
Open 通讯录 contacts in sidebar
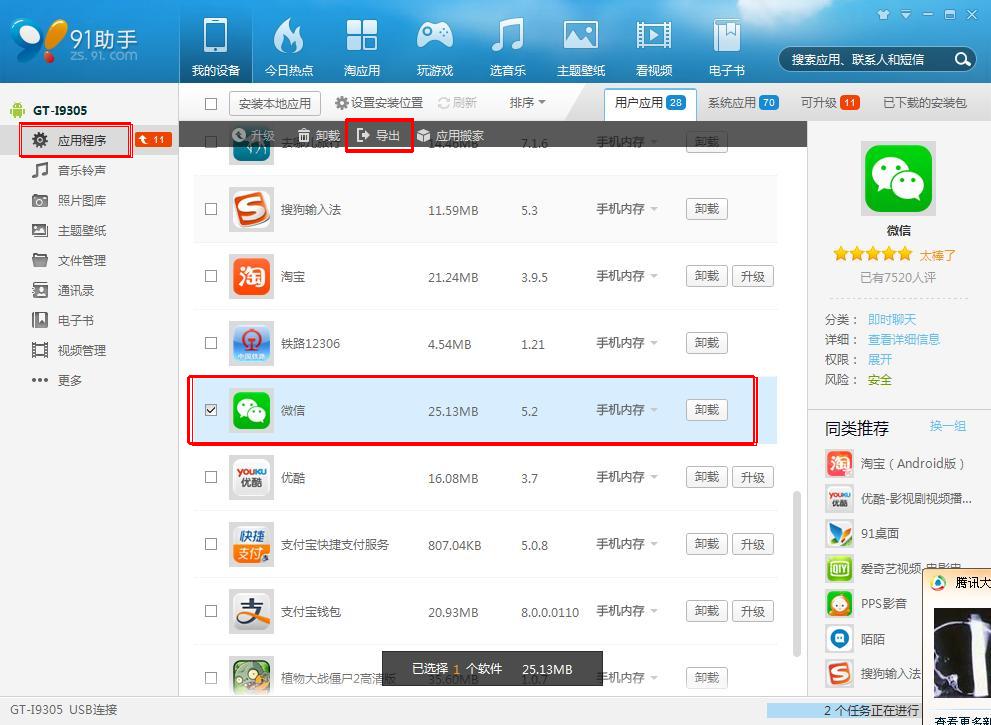(63, 290)
